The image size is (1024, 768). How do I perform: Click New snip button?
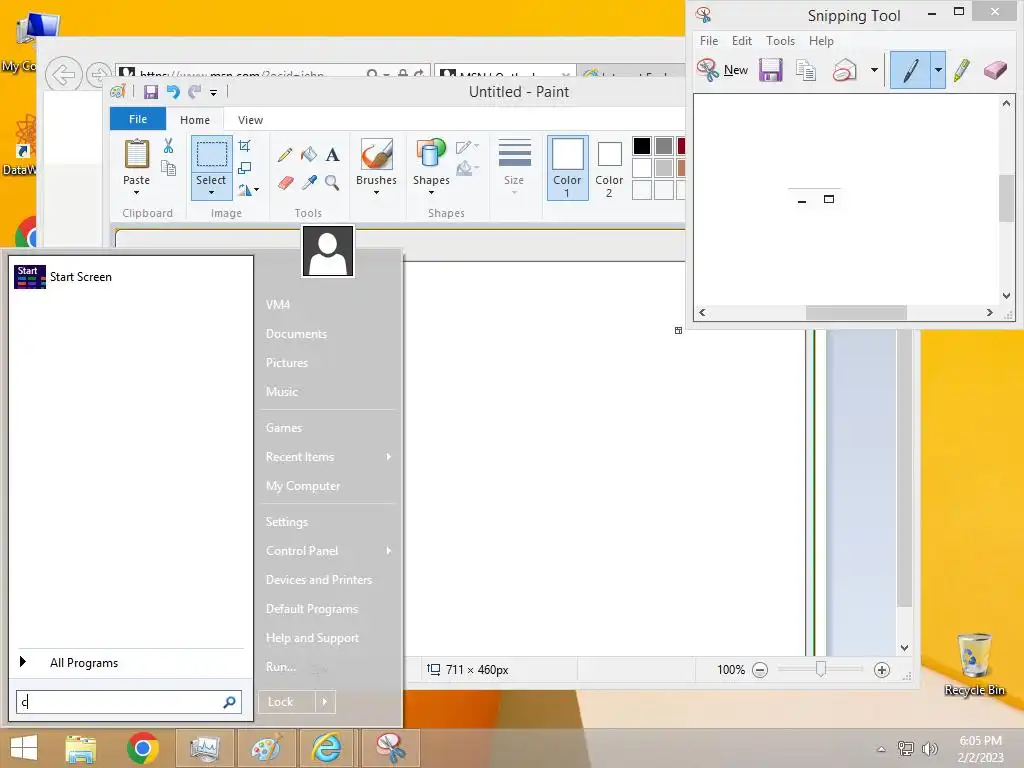coord(722,70)
